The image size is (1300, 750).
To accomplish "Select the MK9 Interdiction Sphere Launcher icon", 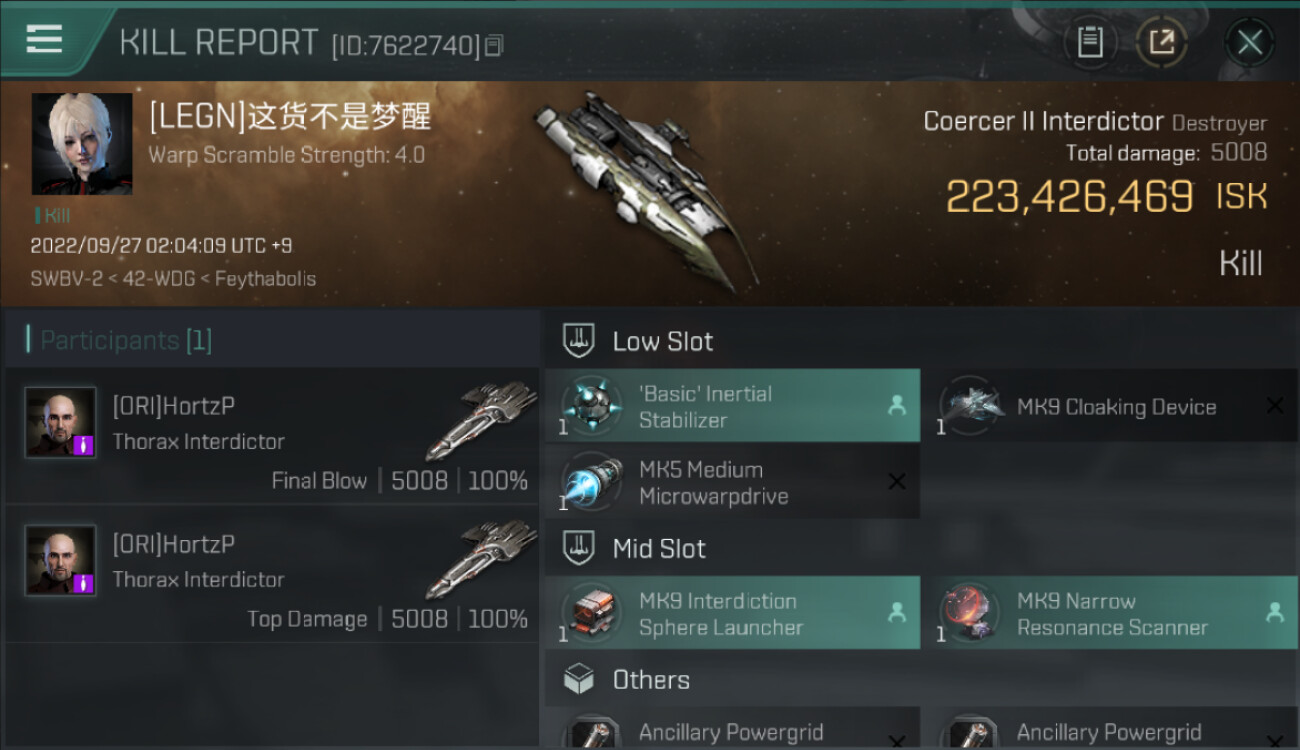I will 592,613.
